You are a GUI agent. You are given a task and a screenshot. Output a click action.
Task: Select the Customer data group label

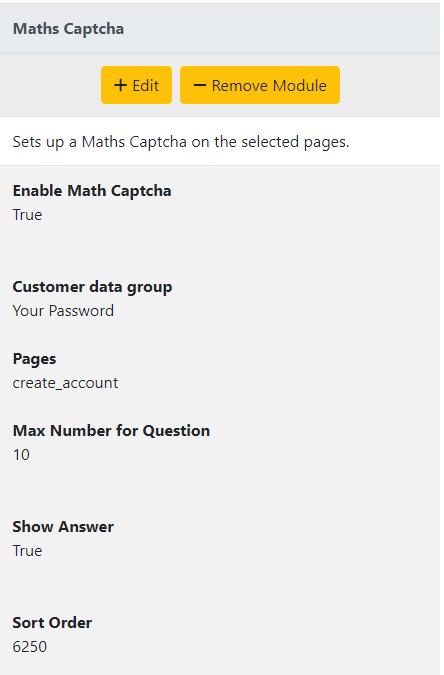[x=93, y=287]
